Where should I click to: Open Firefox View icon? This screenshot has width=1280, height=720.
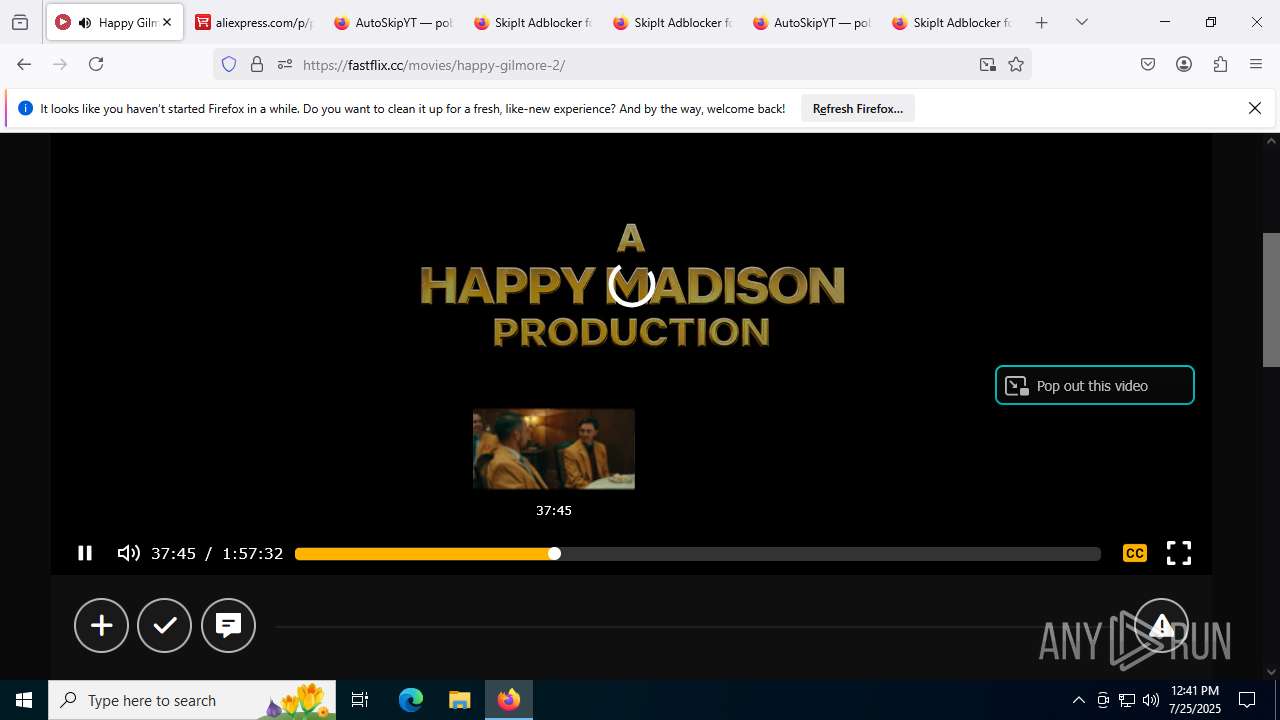[x=20, y=22]
